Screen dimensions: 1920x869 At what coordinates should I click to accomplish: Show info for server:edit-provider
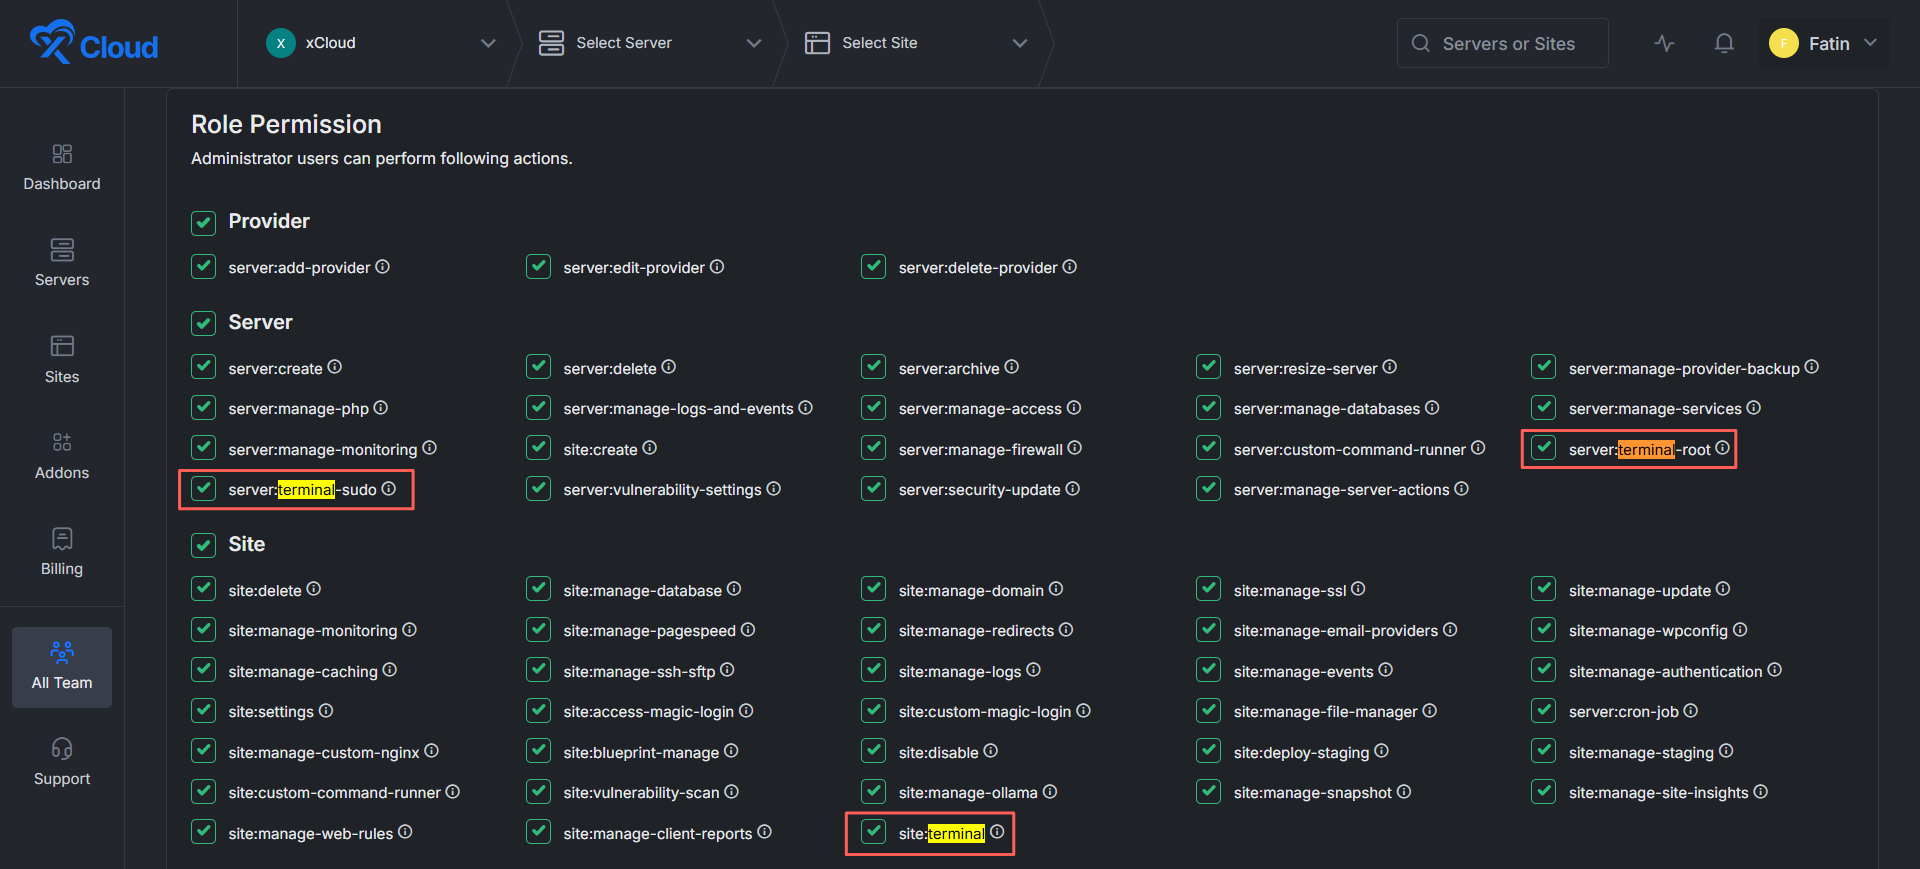(x=717, y=267)
